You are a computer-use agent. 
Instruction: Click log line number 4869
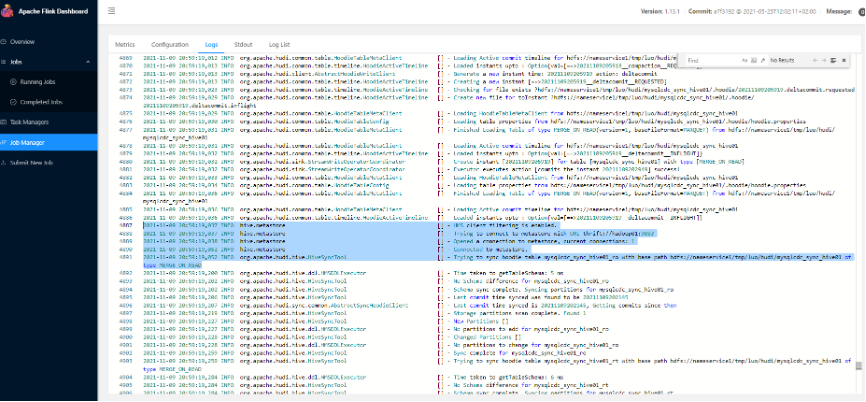pos(125,57)
